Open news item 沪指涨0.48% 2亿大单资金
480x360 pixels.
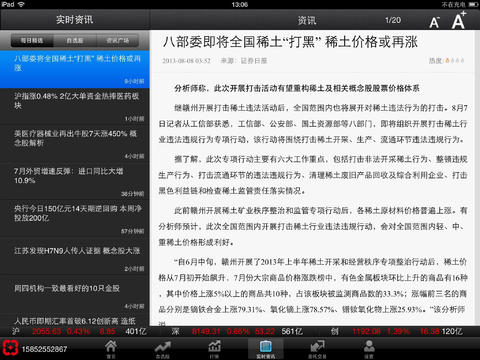[75, 107]
